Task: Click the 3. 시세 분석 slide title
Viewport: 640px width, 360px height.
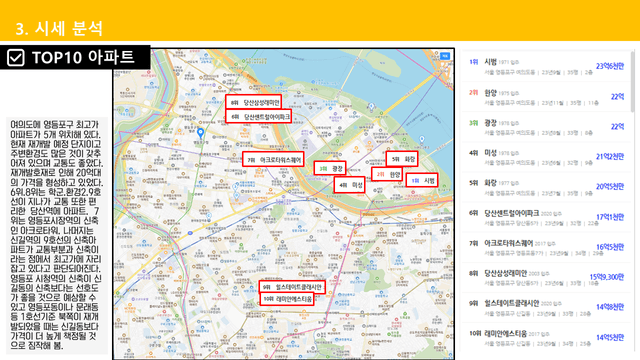Action: [x=59, y=29]
